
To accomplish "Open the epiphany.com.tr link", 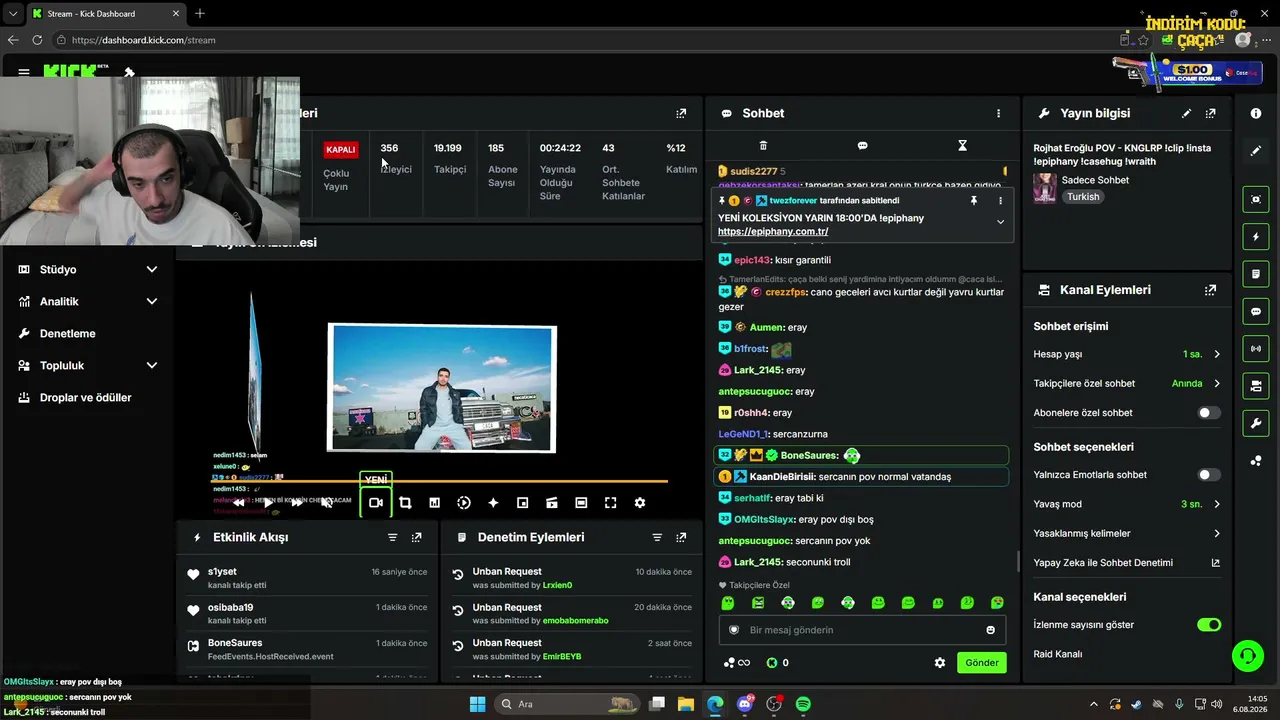I will pyautogui.click(x=773, y=232).
